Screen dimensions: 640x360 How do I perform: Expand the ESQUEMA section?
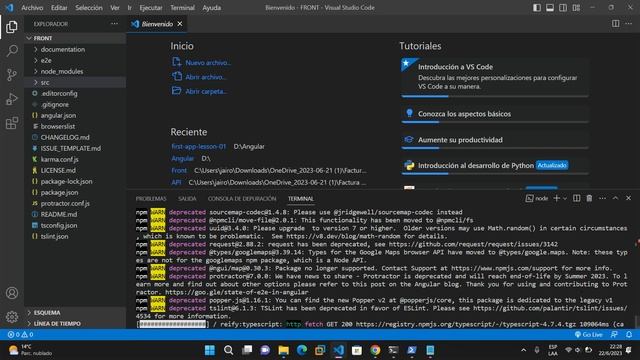[x=75, y=312]
